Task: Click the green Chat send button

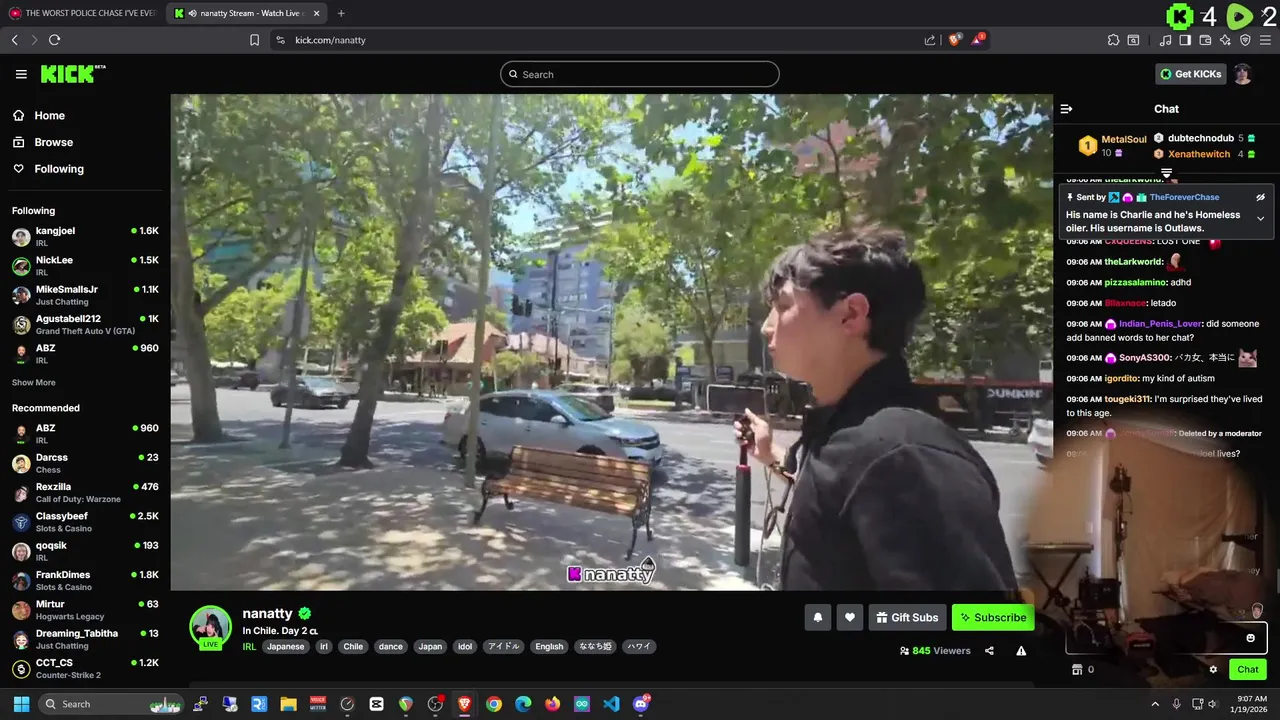Action: tap(1248, 670)
